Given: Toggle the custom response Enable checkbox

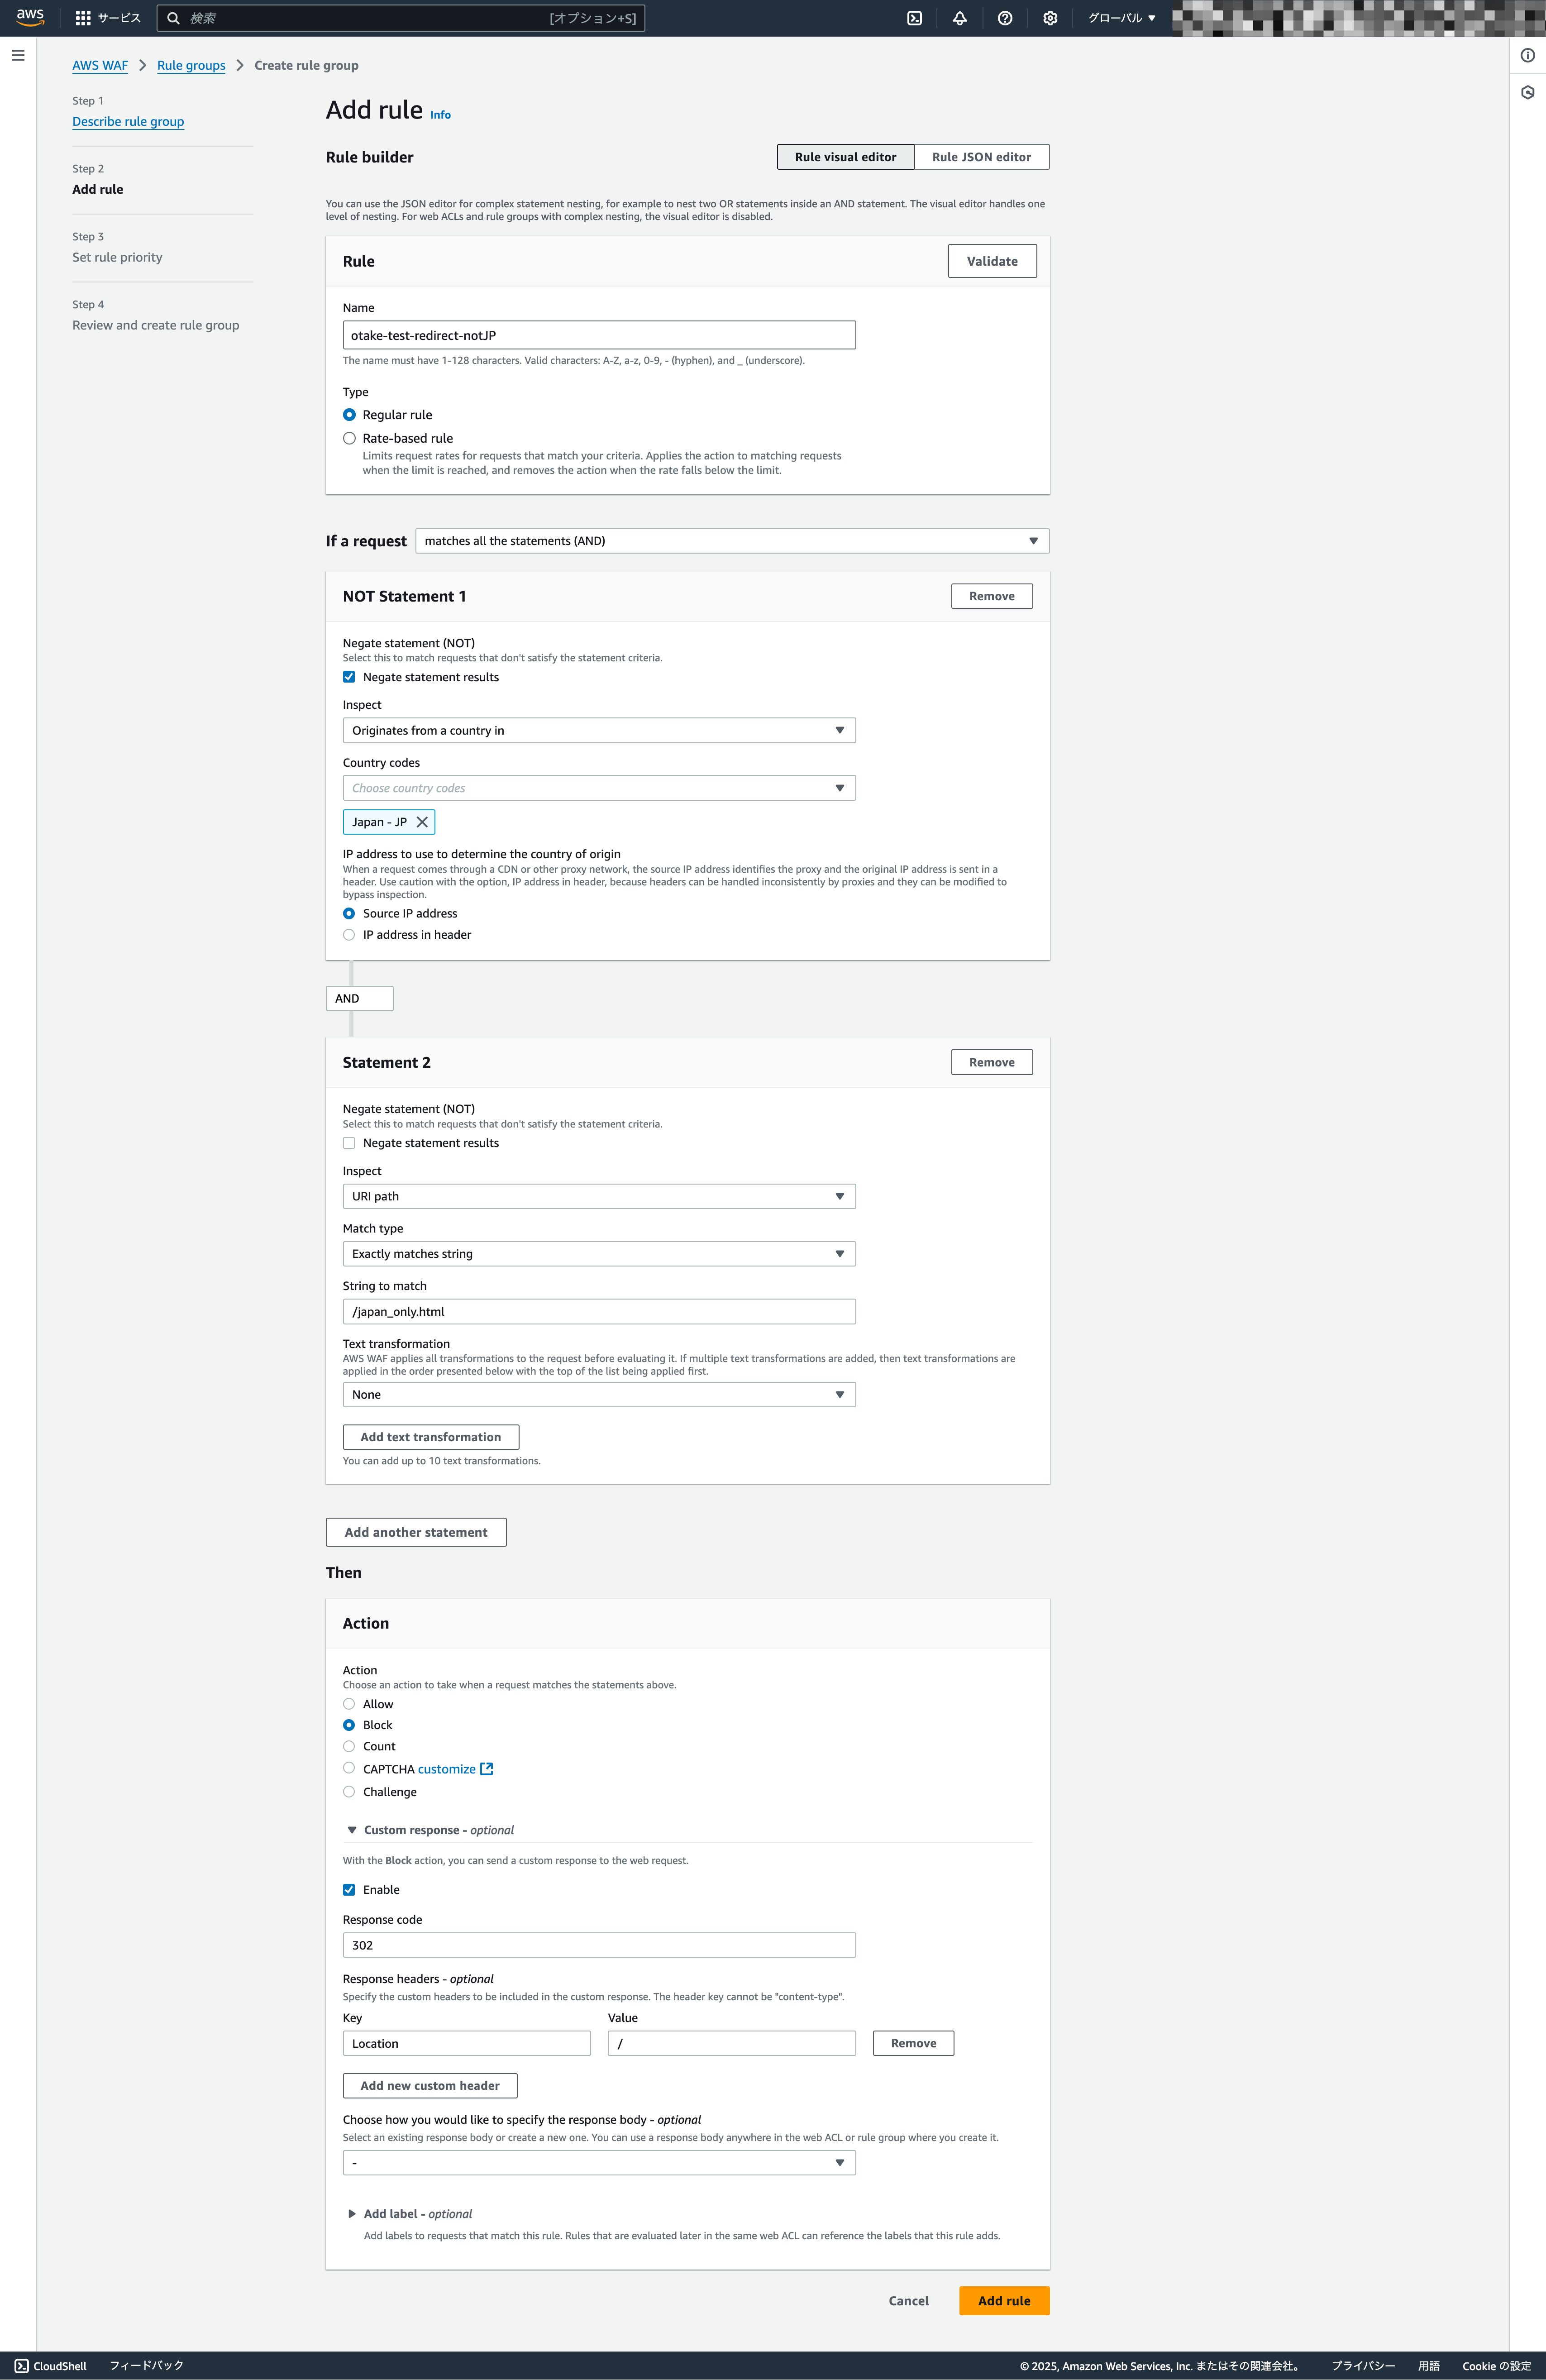Looking at the screenshot, I should coord(349,1890).
